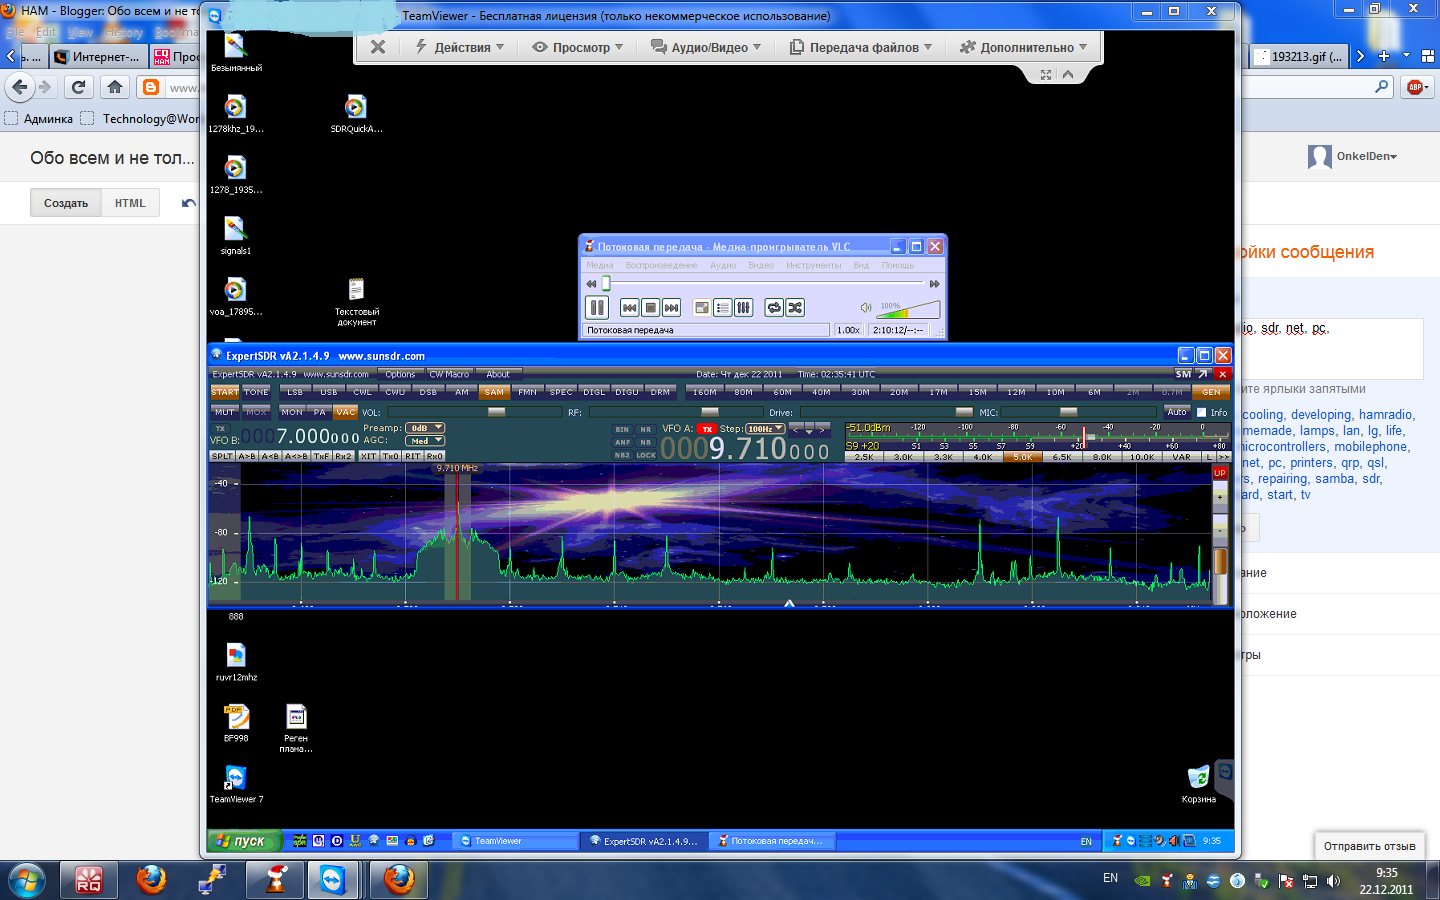This screenshot has width=1440, height=900.
Task: Adjust VOL volume slider in ExpertSDR
Action: [x=474, y=412]
